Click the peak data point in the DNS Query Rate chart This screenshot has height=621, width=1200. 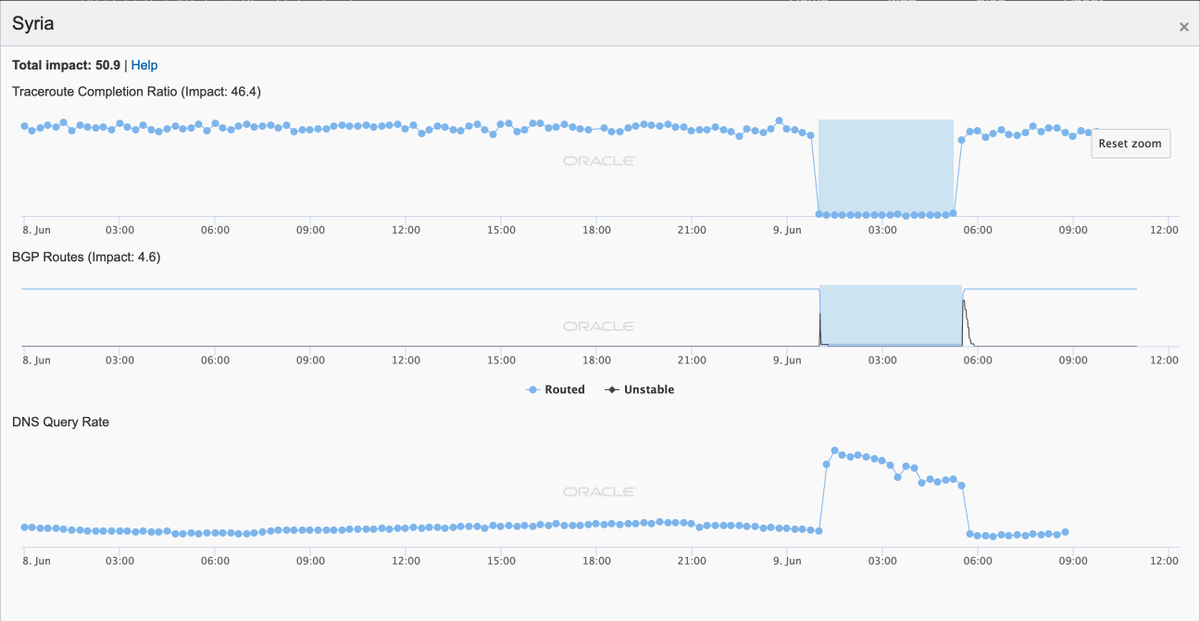pyautogui.click(x=835, y=451)
